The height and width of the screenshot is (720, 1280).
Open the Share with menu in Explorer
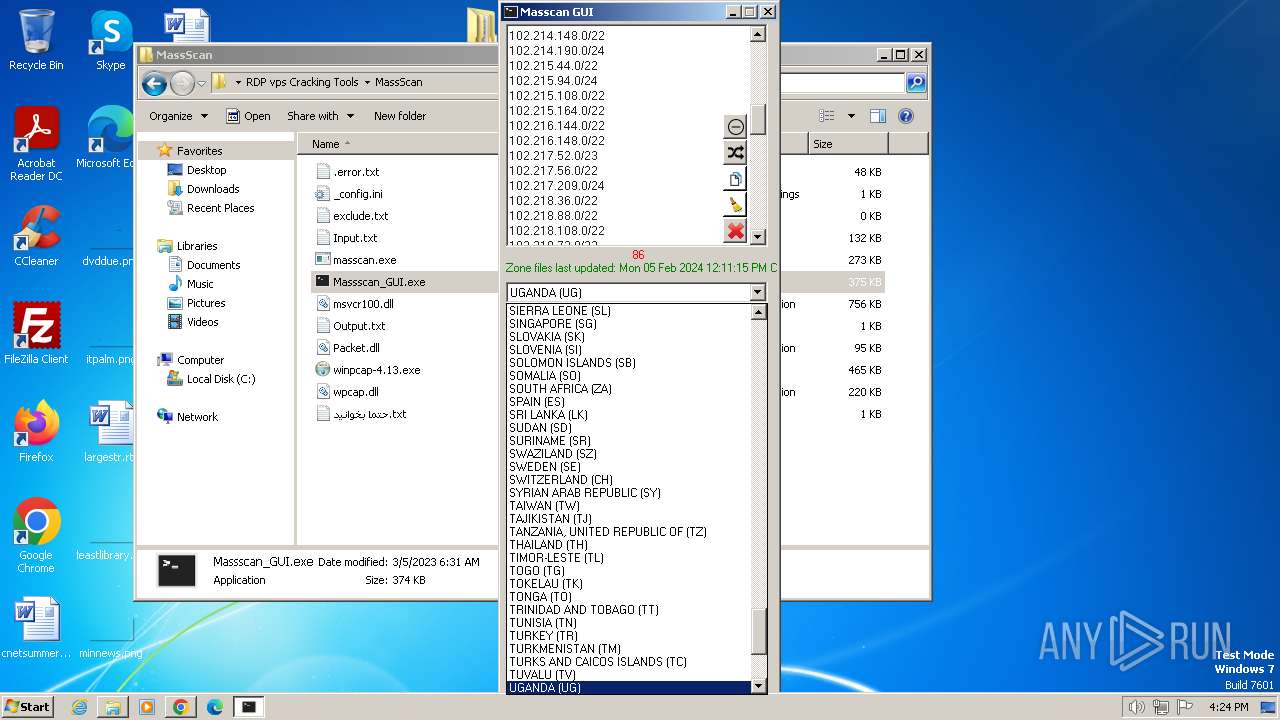tap(319, 116)
